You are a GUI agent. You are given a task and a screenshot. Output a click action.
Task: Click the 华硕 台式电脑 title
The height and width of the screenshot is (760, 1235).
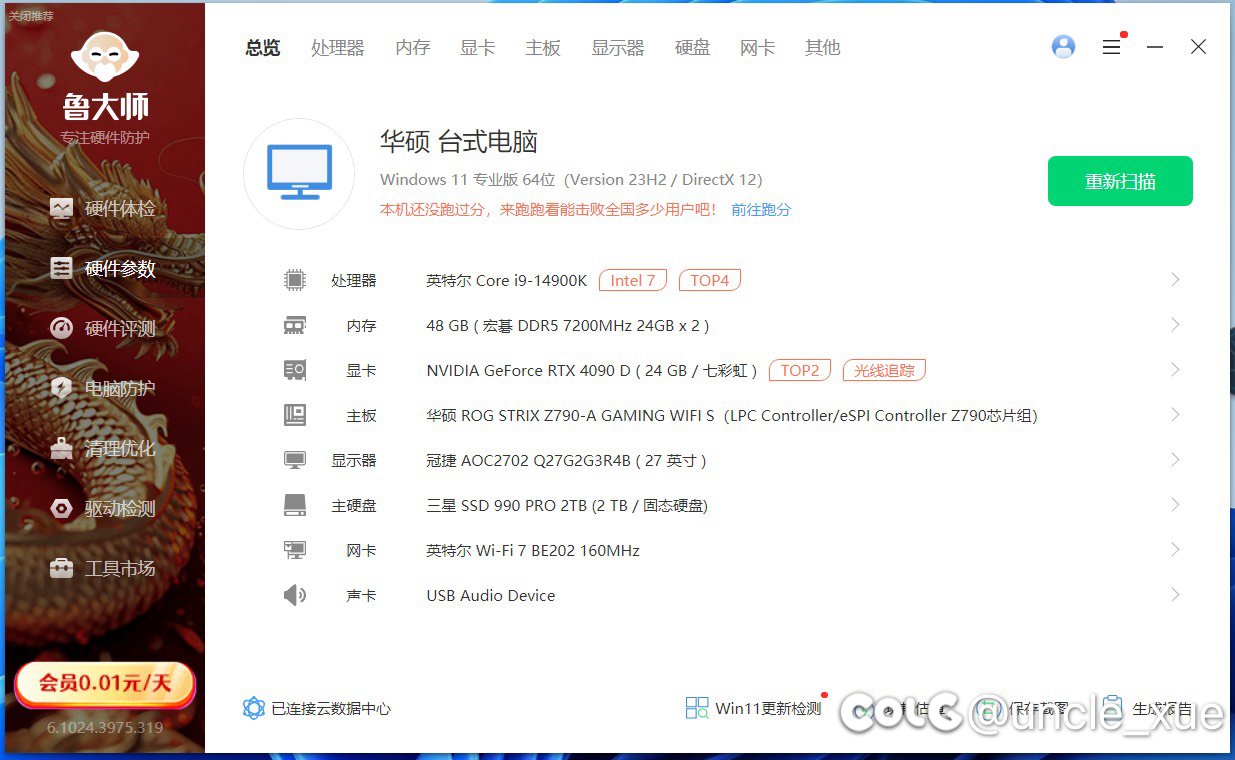pyautogui.click(x=459, y=142)
